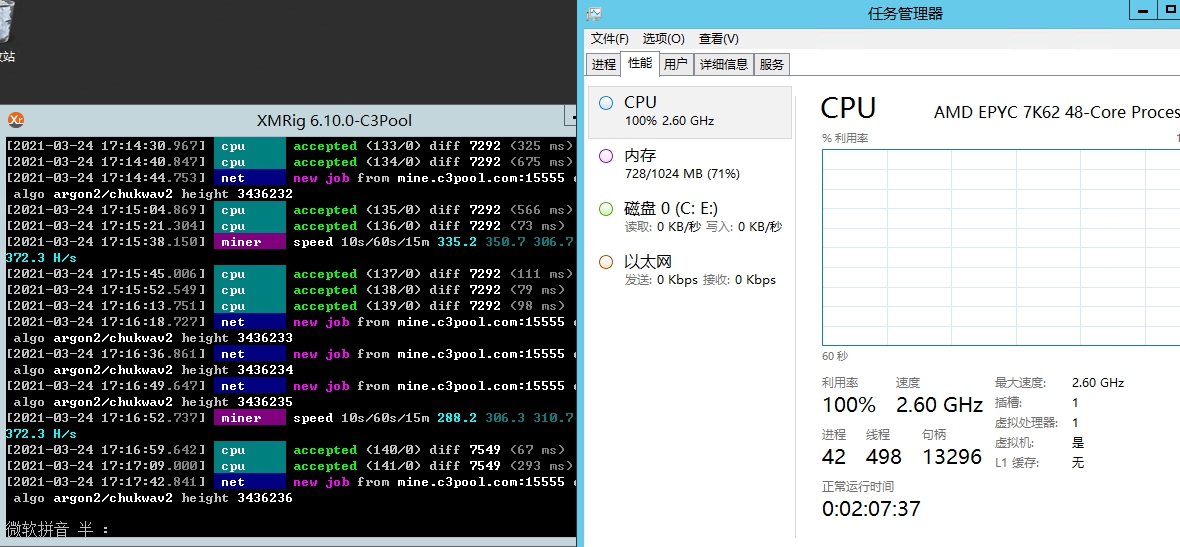Image resolution: width=1180 pixels, height=547 pixels.
Task: Click the uptime value 0:02:07:37
Action: click(x=871, y=509)
